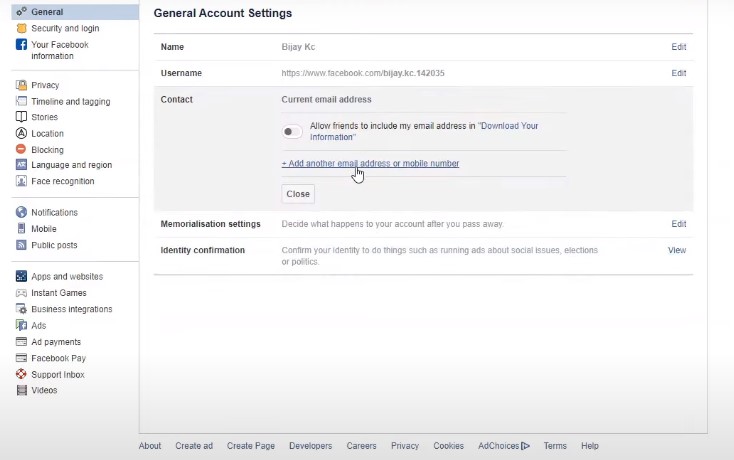Click the Privacy lock icon
Viewport: 734px width, 460px height.
[x=22, y=85]
